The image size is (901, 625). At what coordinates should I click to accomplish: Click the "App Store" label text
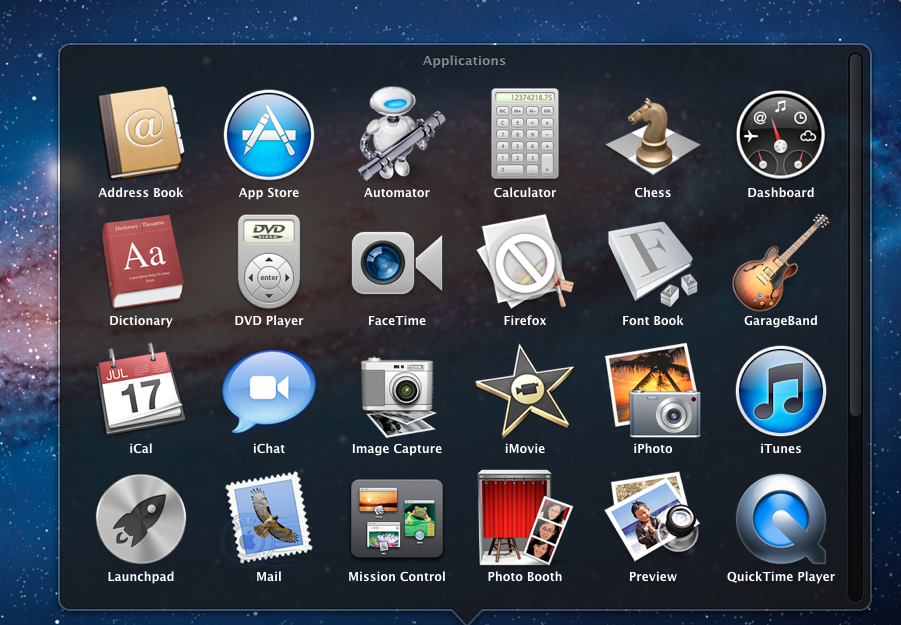point(269,193)
